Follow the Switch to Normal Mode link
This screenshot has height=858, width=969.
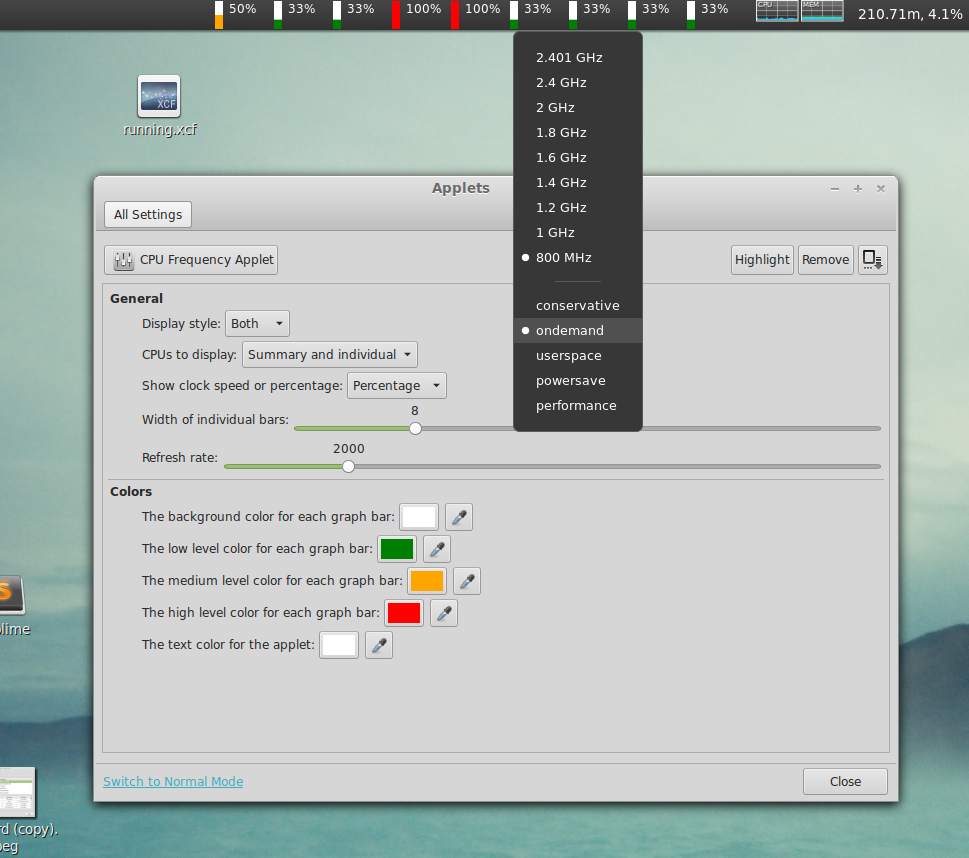point(172,781)
